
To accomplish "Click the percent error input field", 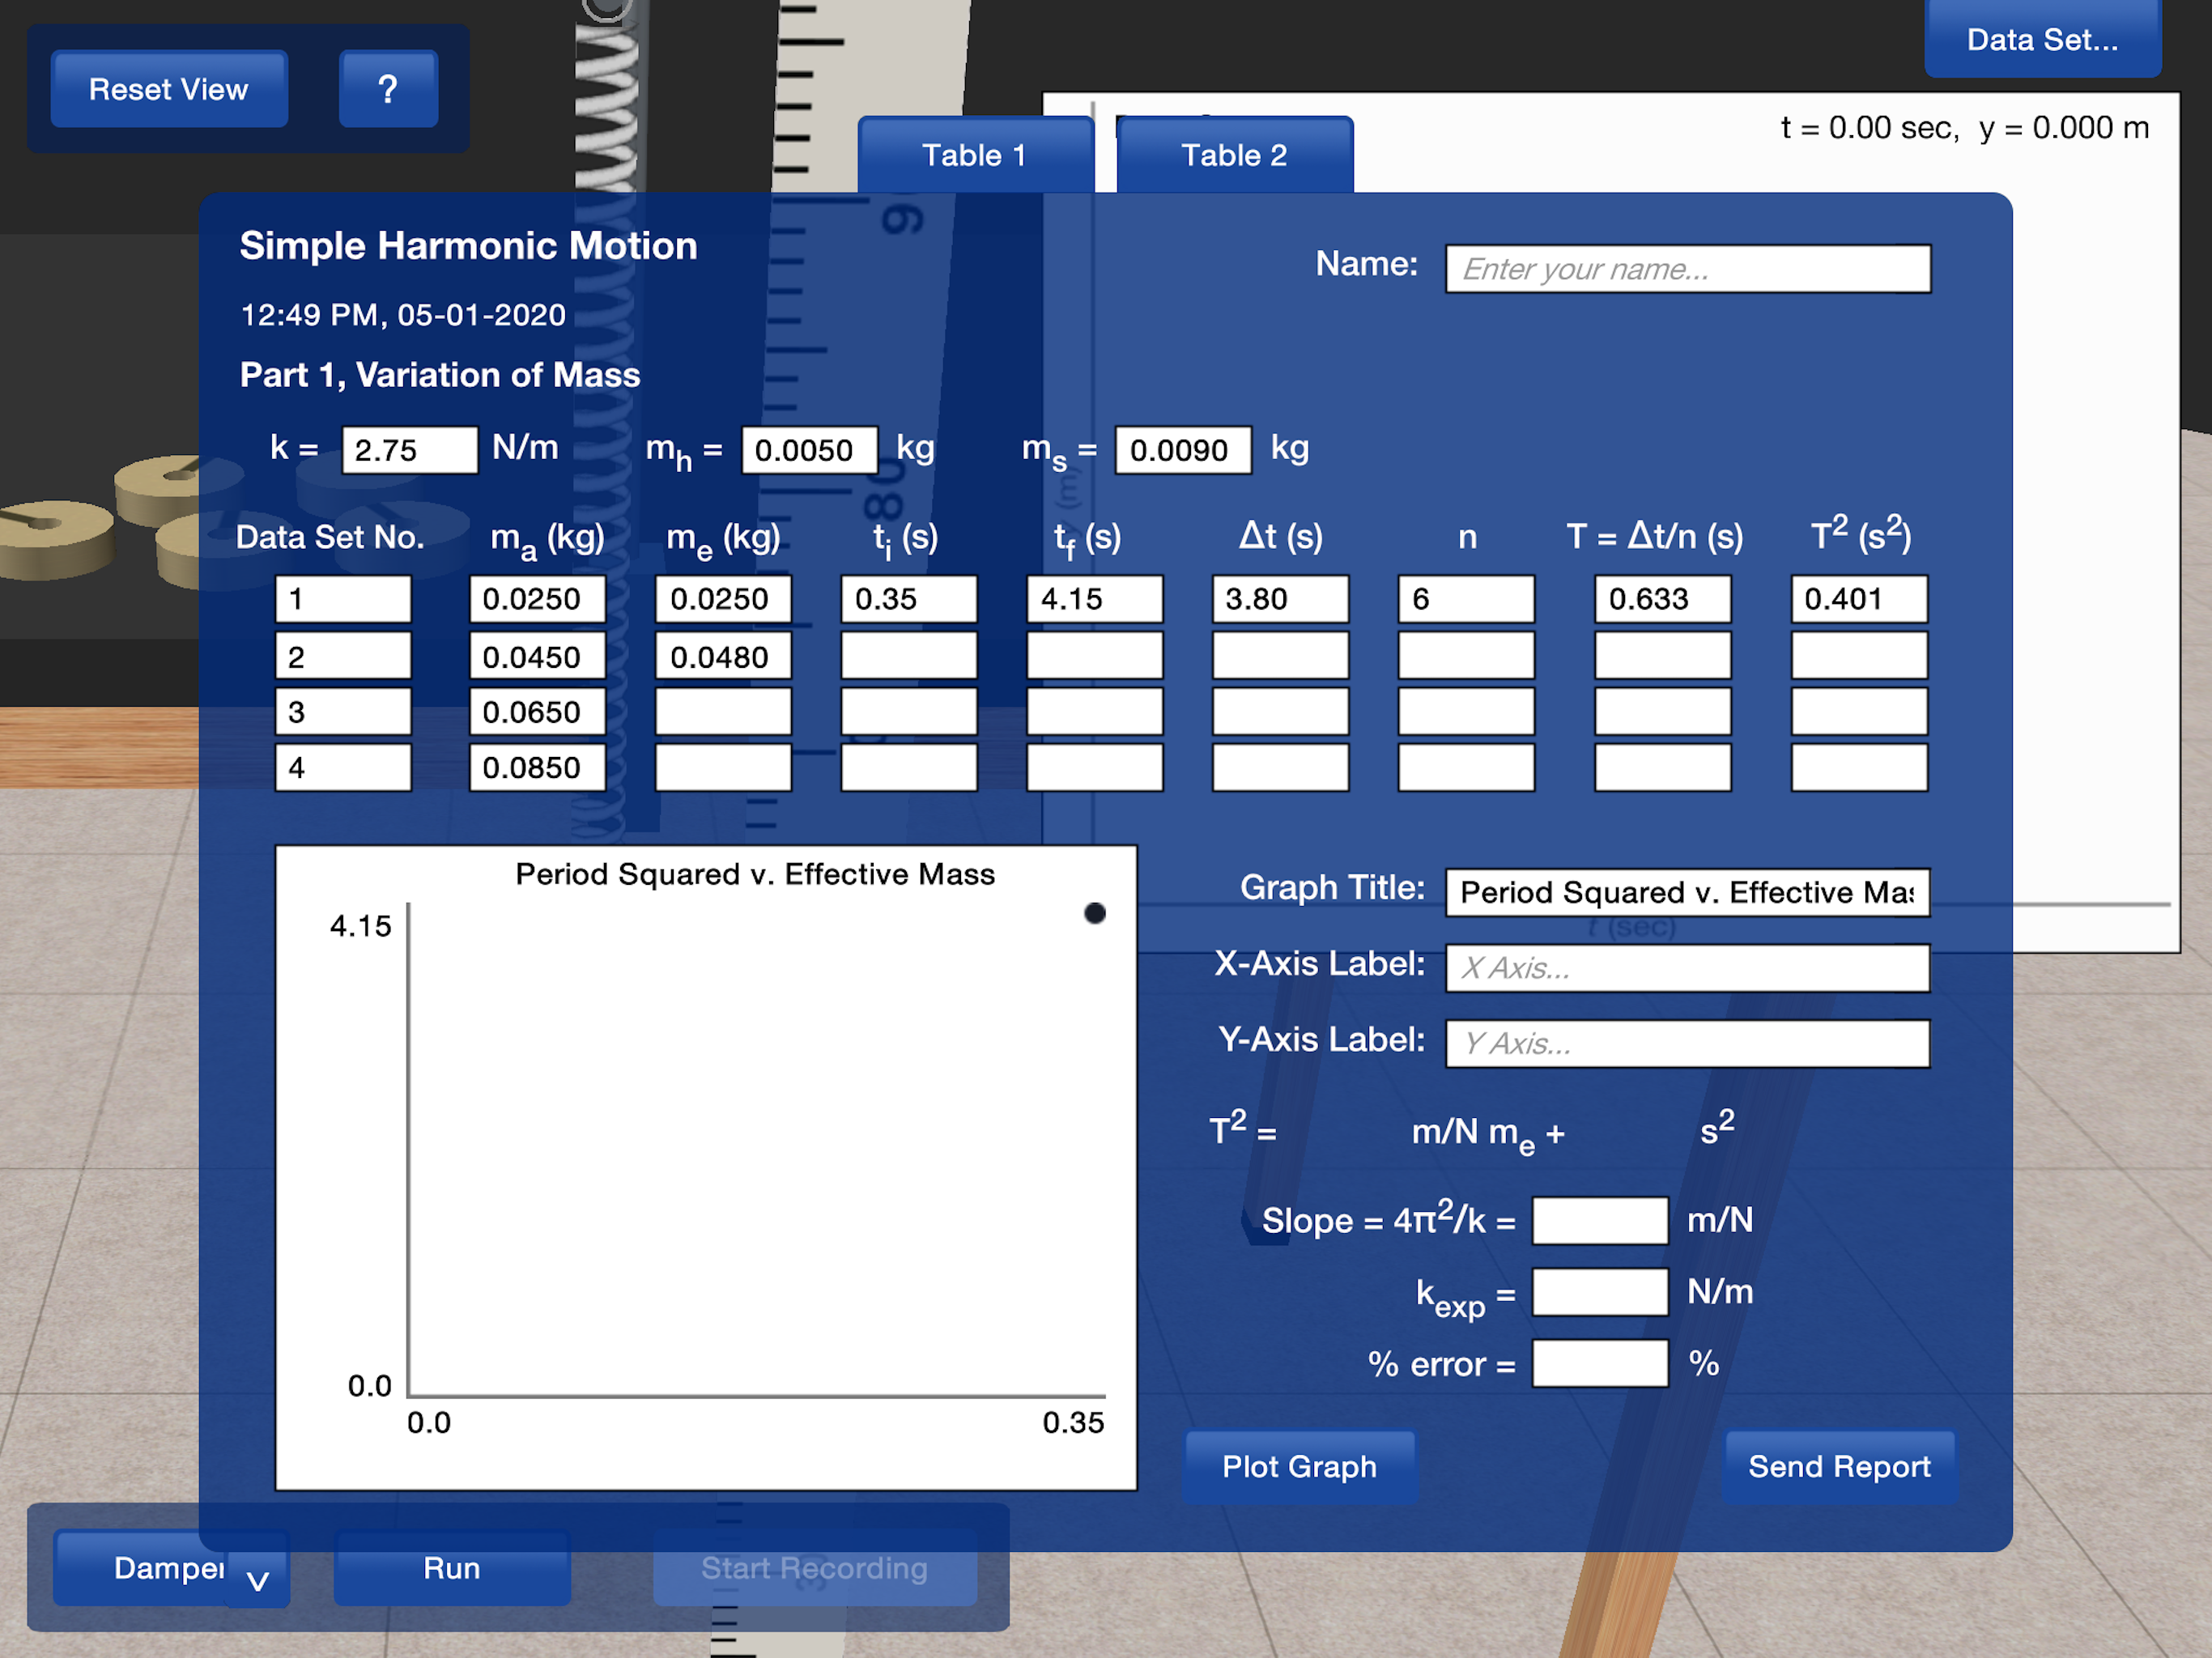I will tap(1600, 1363).
